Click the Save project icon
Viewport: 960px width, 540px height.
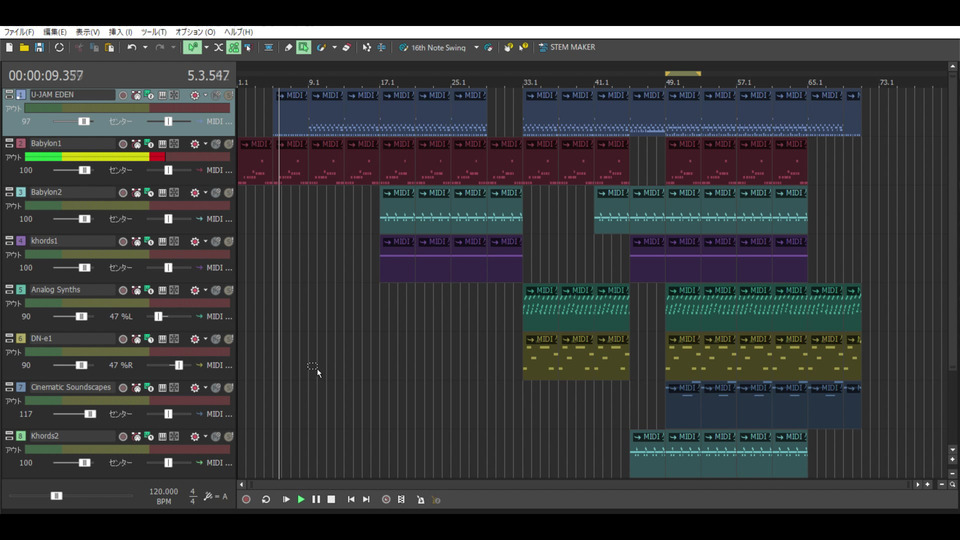point(39,47)
